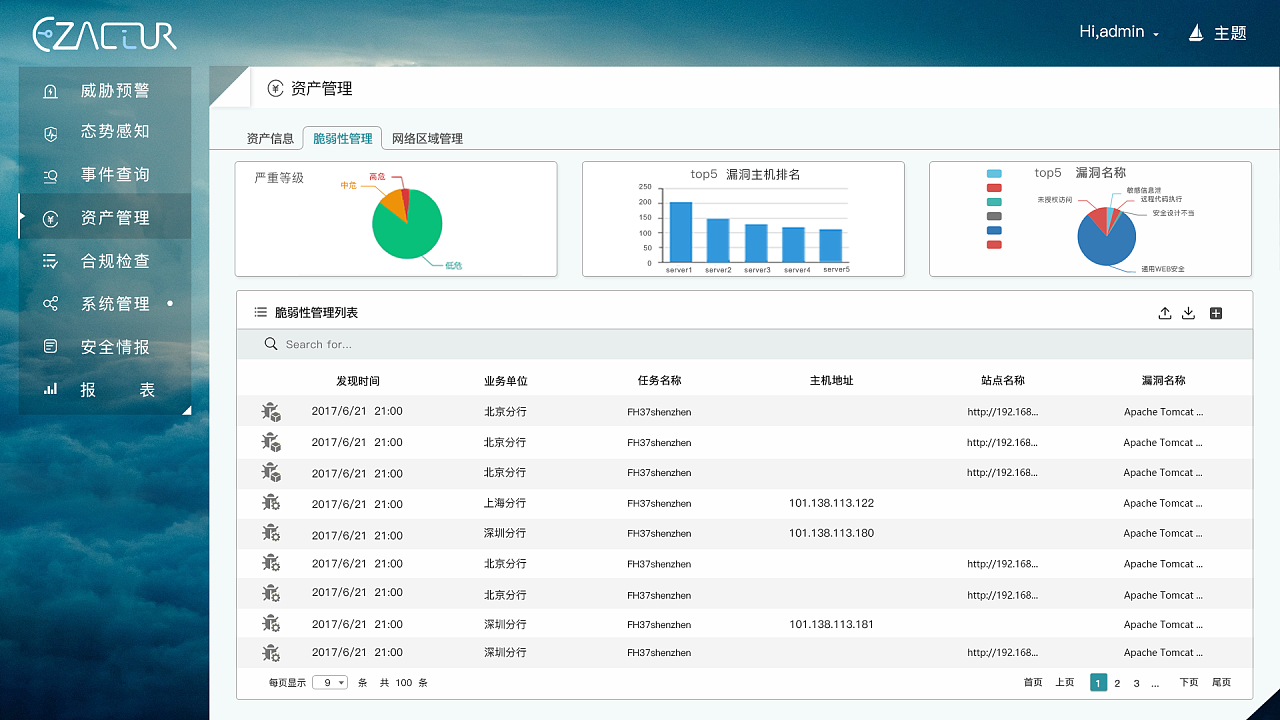
Task: Click the bug icon on first table row
Action: point(270,410)
